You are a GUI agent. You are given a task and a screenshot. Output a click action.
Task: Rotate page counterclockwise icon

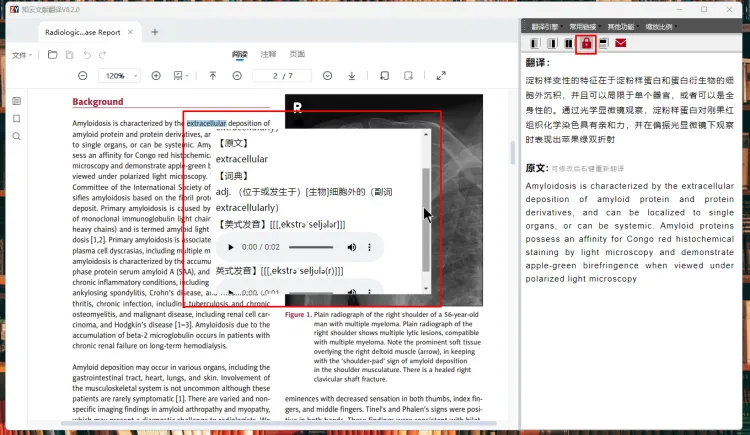click(385, 76)
